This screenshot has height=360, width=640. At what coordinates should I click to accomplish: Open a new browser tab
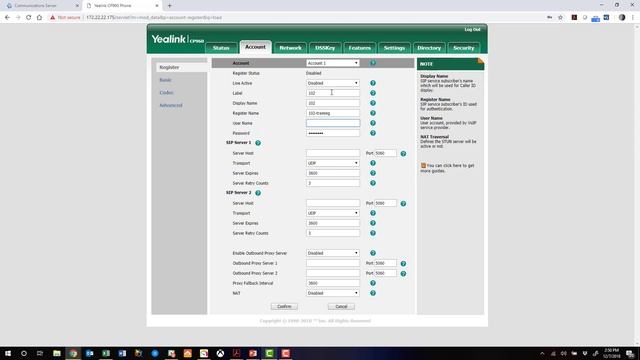click(x=169, y=6)
